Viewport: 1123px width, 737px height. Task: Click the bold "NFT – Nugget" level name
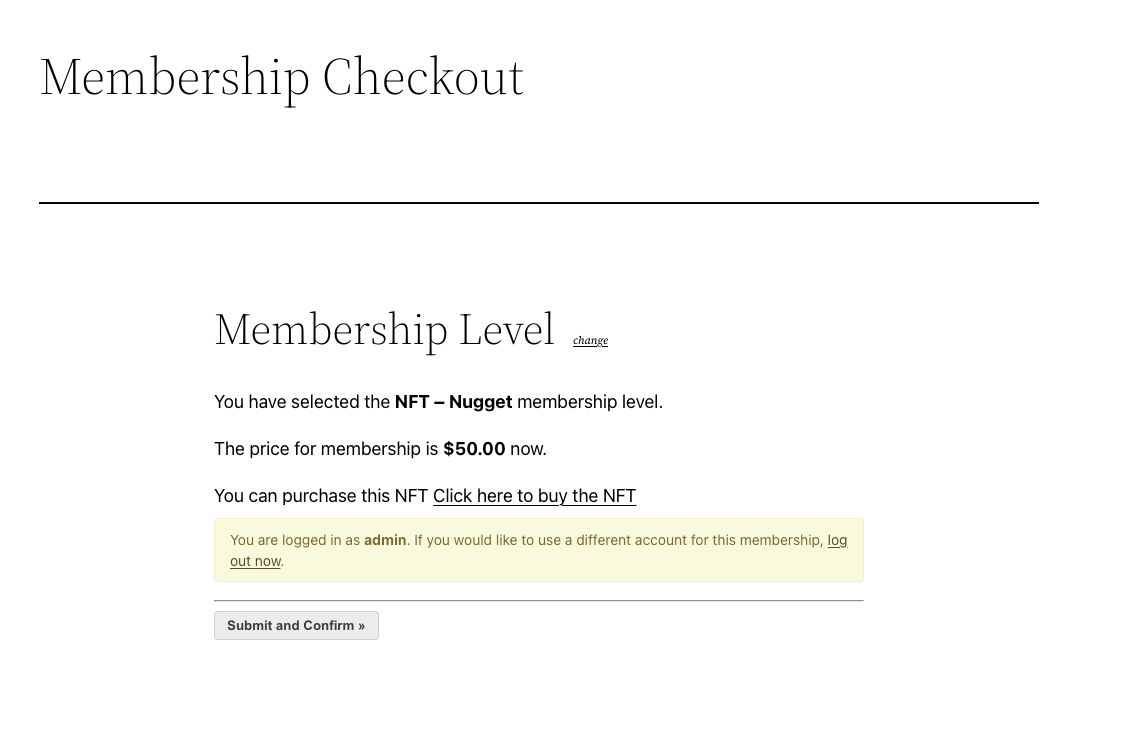453,402
